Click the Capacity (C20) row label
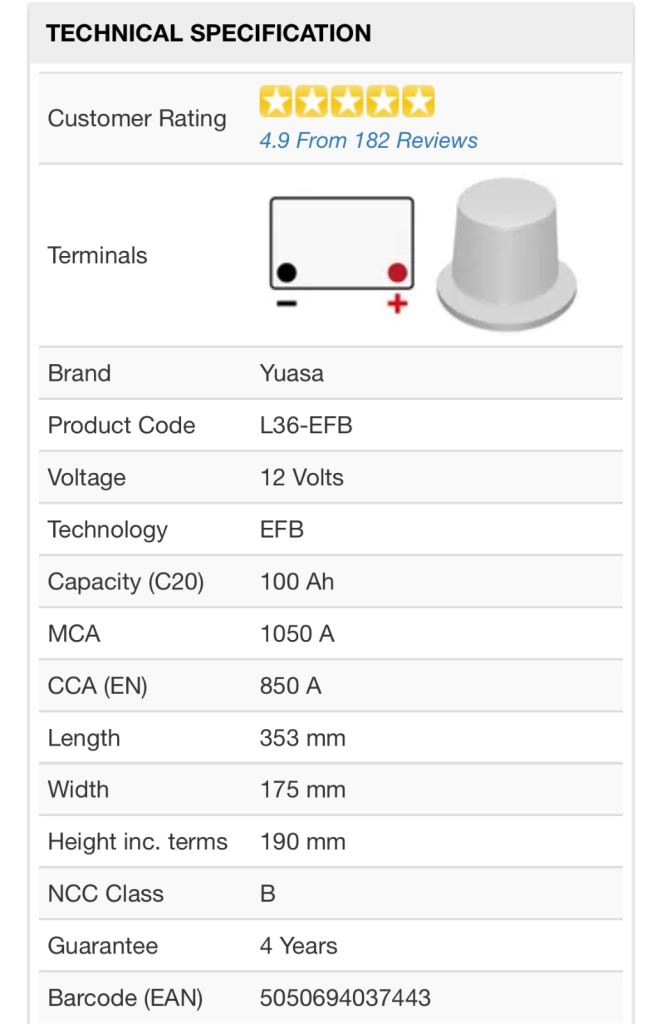The height and width of the screenshot is (1024, 662). pos(126,582)
